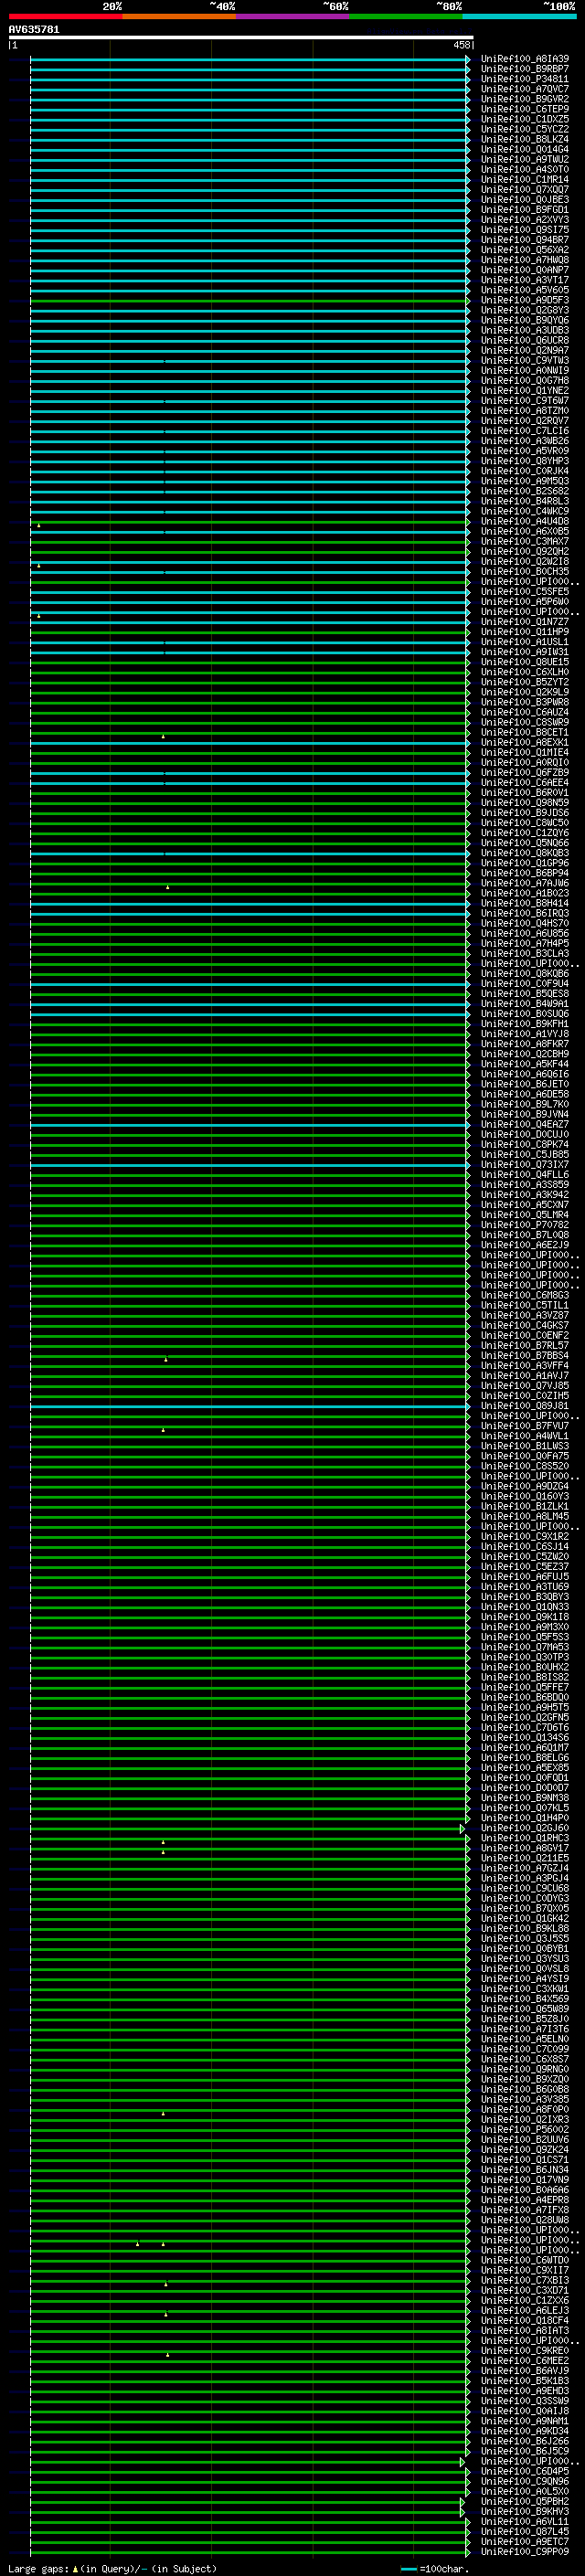Click the red 20% identity legend segment
The width and height of the screenshot is (585, 2576).
tap(66, 16)
